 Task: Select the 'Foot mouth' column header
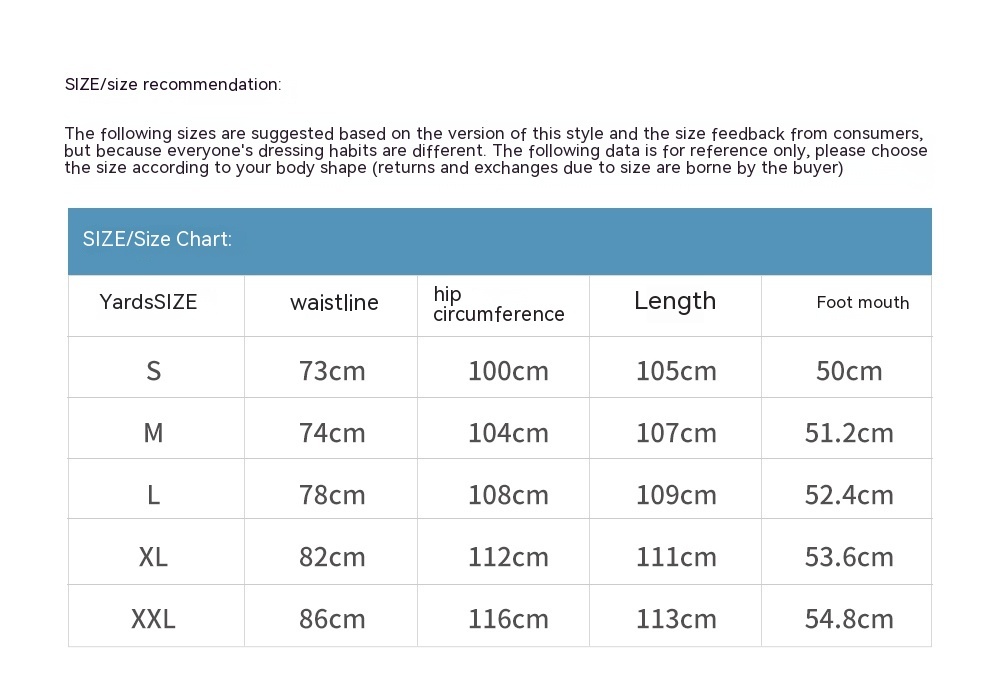coord(862,303)
